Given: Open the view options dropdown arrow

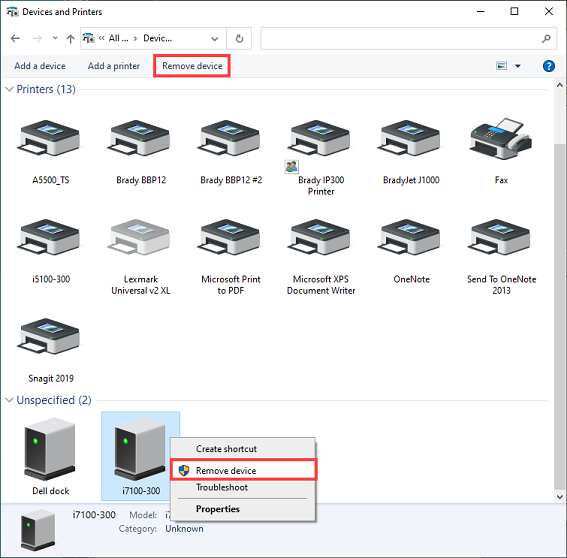Looking at the screenshot, I should tap(518, 66).
